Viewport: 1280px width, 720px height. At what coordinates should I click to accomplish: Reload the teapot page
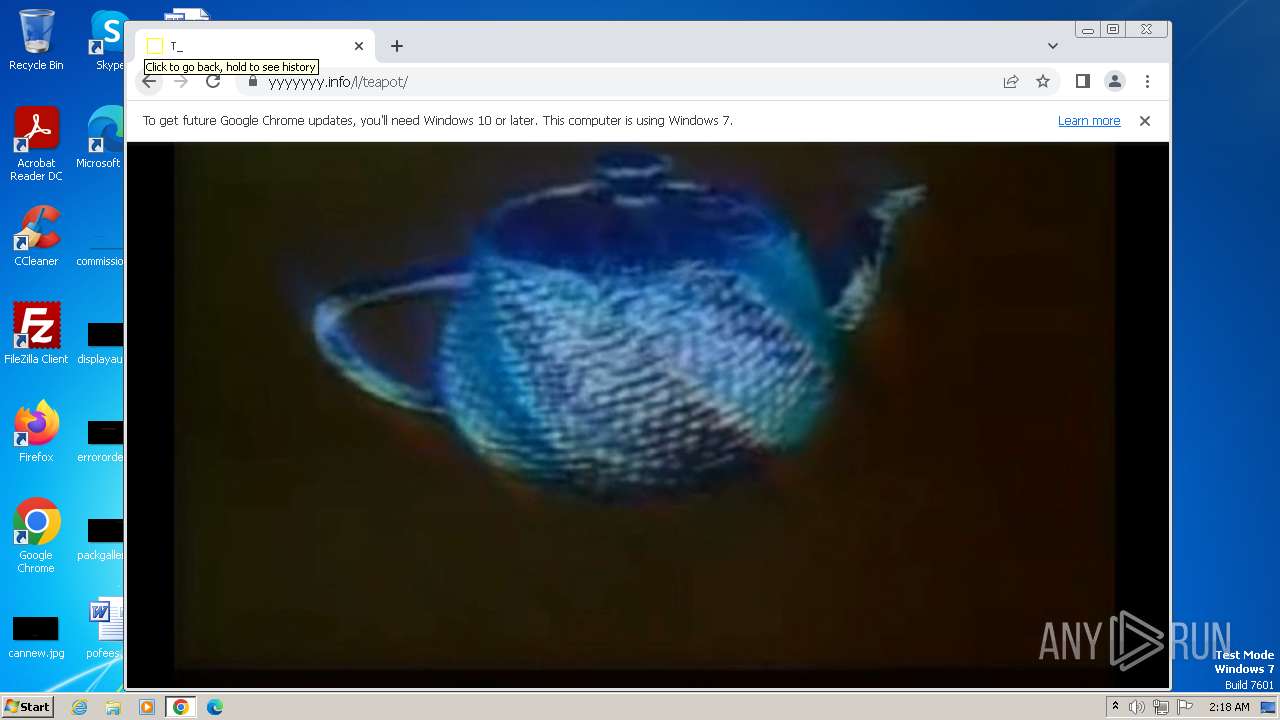(x=213, y=82)
